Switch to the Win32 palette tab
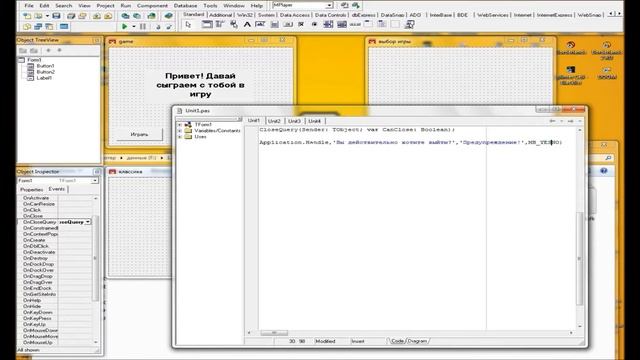 [245, 15]
